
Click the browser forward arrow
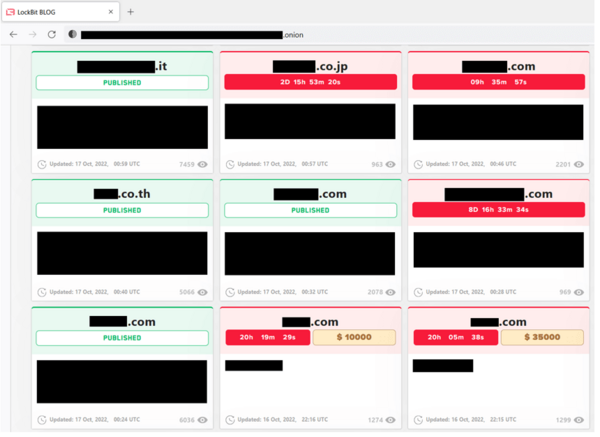click(33, 34)
